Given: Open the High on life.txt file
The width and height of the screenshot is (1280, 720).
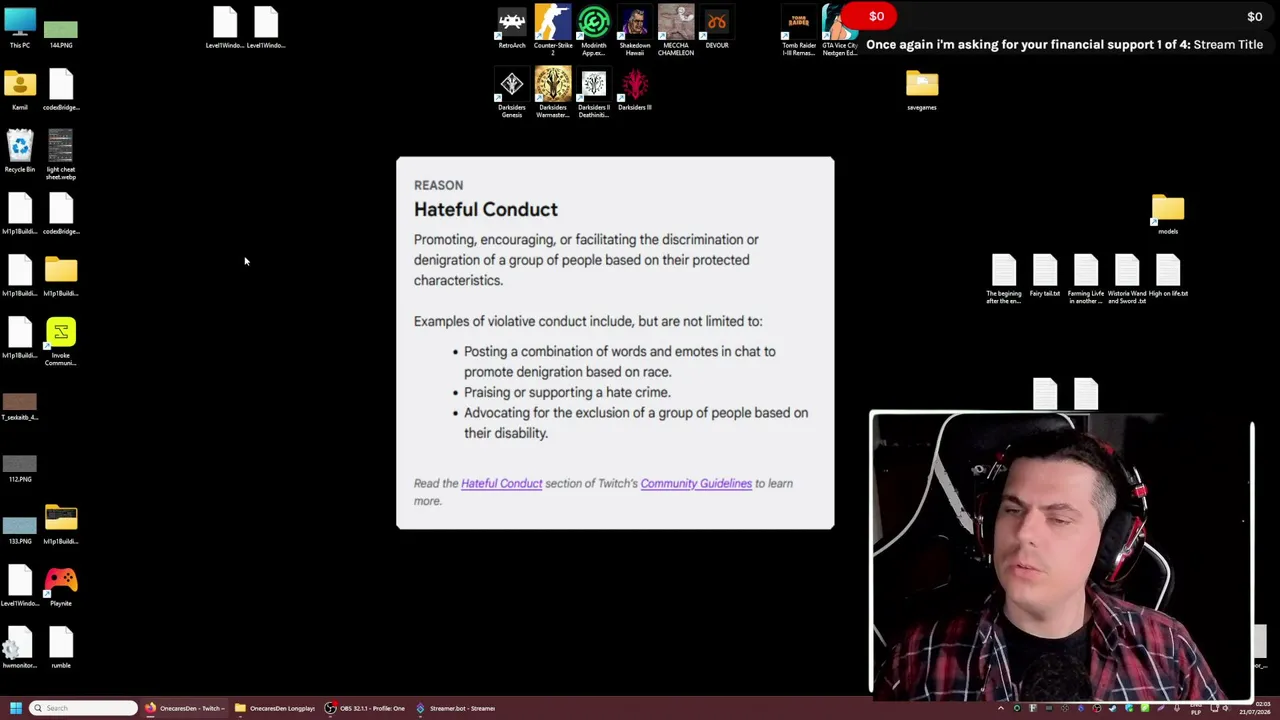Looking at the screenshot, I should [x=1168, y=275].
